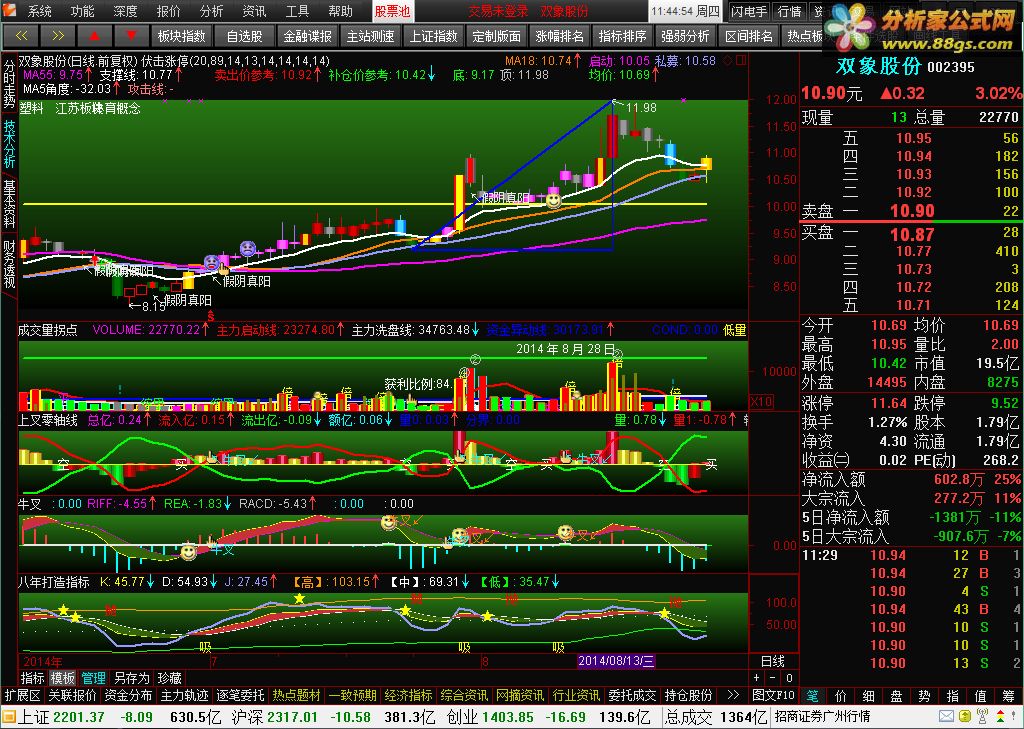1024x729 pixels.
Task: Click the hand pointer icon near 假阴真阳
Action: [x=223, y=268]
